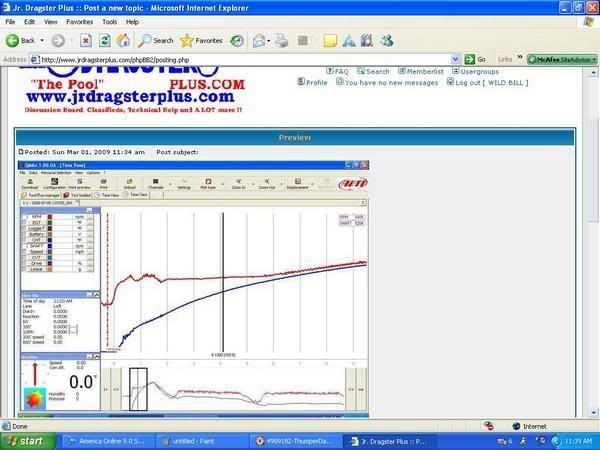The height and width of the screenshot is (450, 600).
Task: Click the RPM channel red color swatch
Action: [49, 217]
